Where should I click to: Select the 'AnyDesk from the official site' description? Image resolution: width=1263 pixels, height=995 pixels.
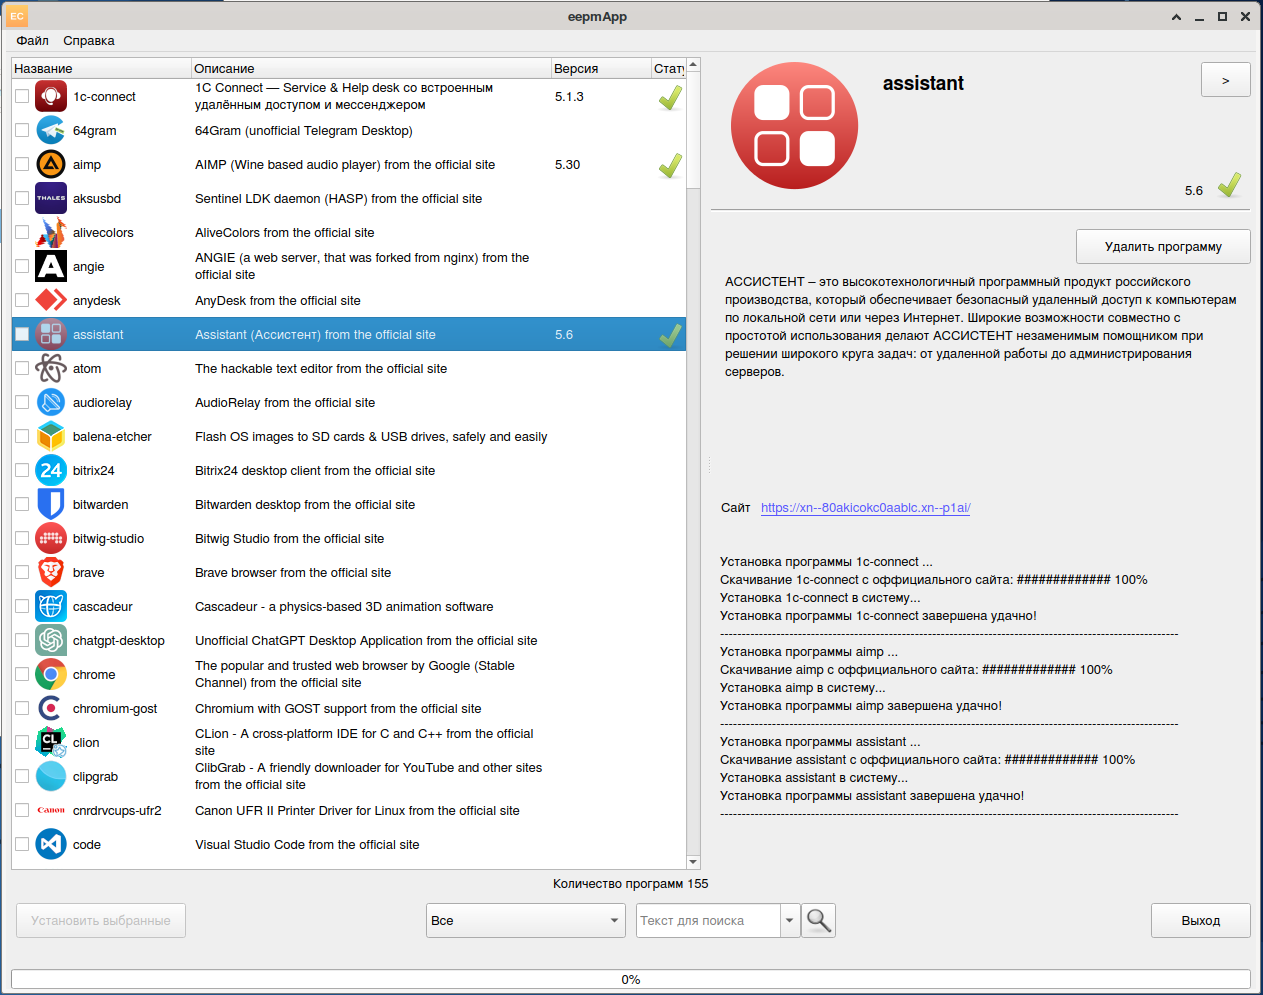point(278,301)
